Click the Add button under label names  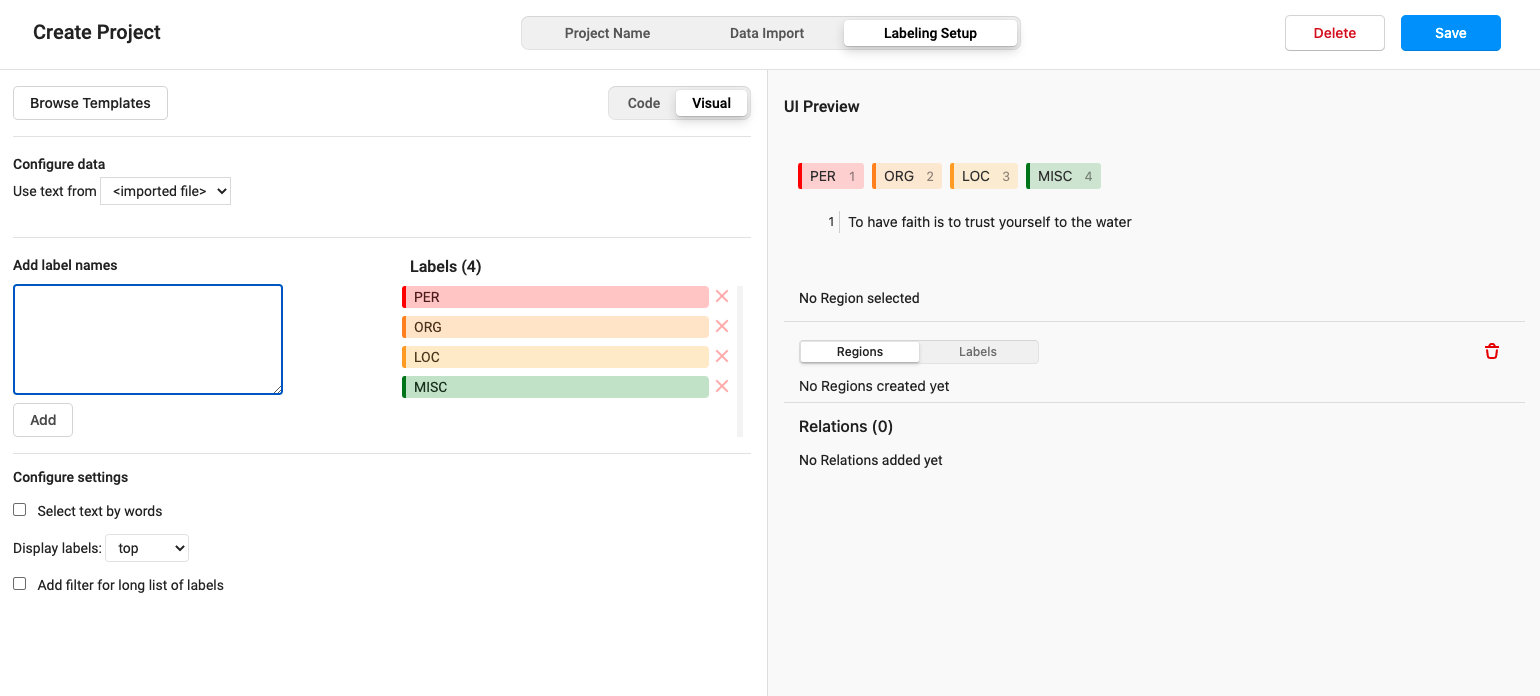click(43, 420)
